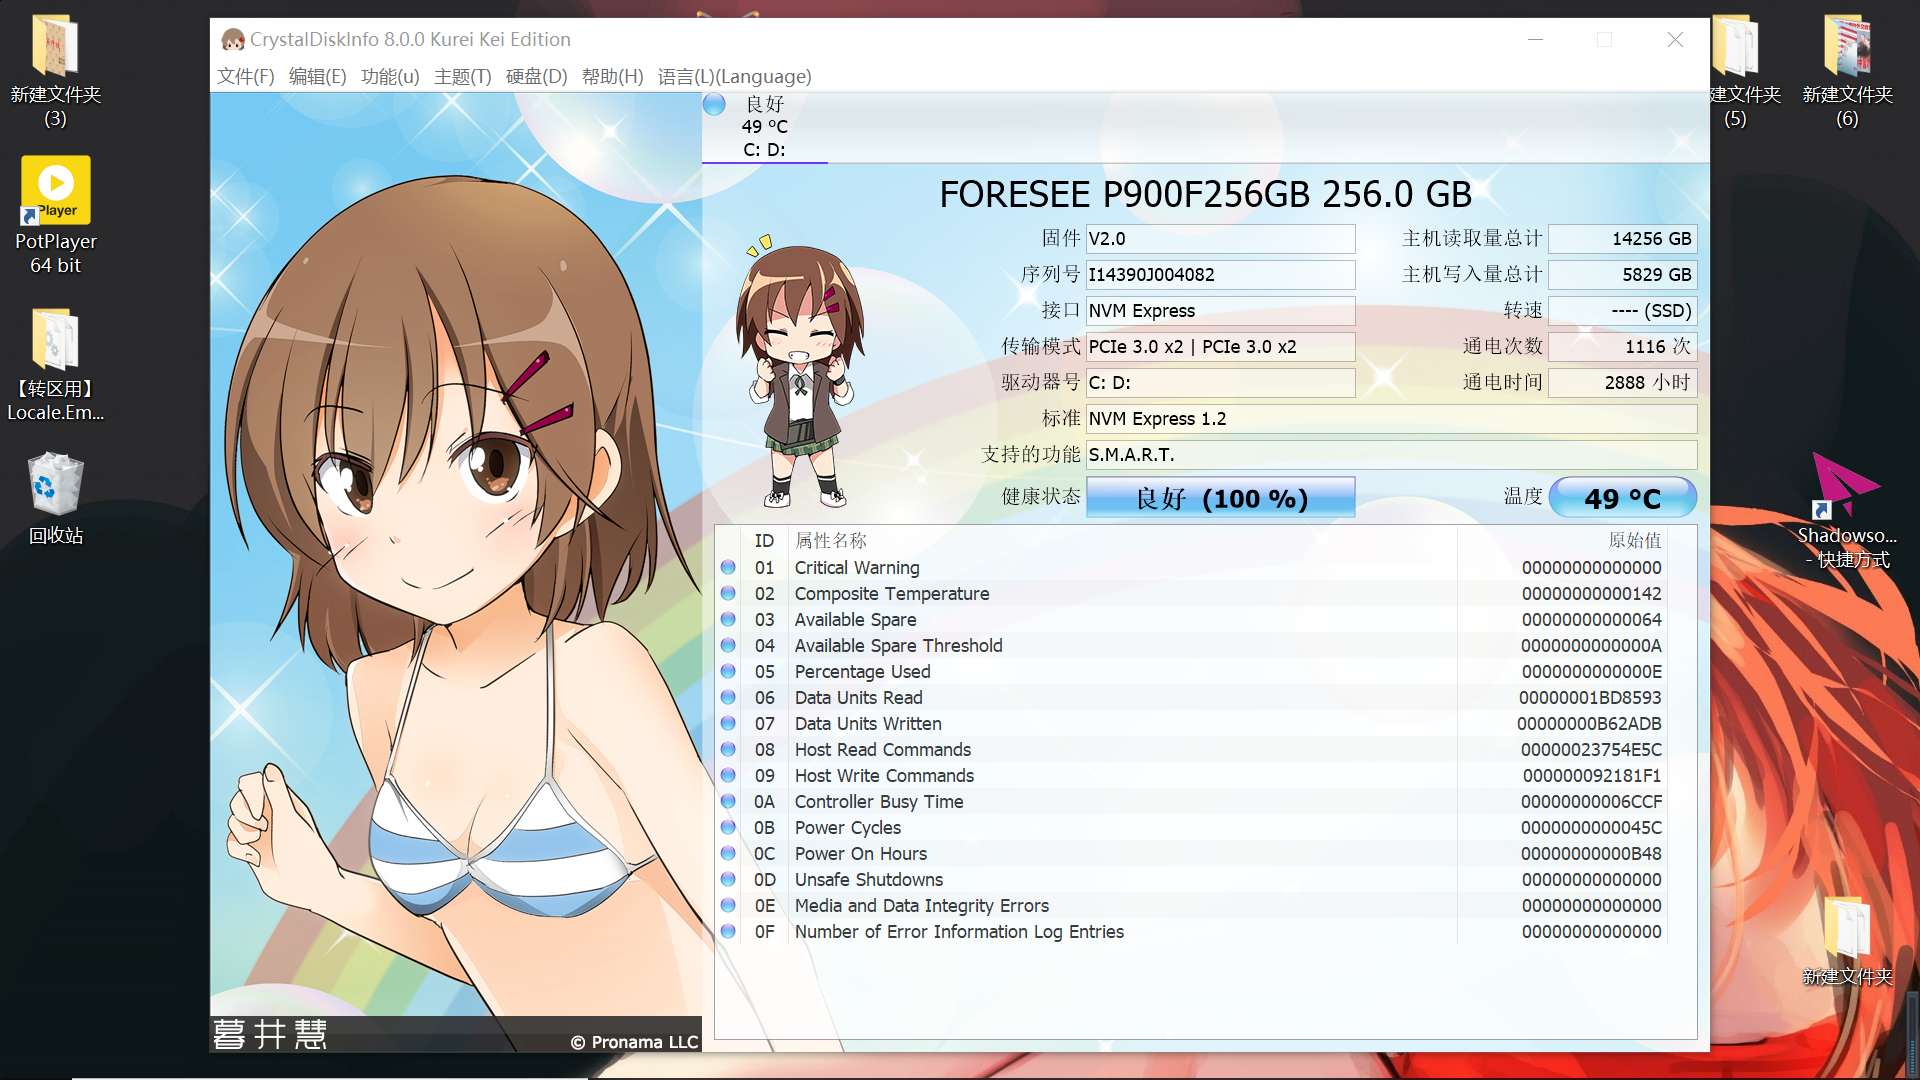Click the © Pronama LLC credit link
Screen dimensions: 1920x1080
point(634,1042)
